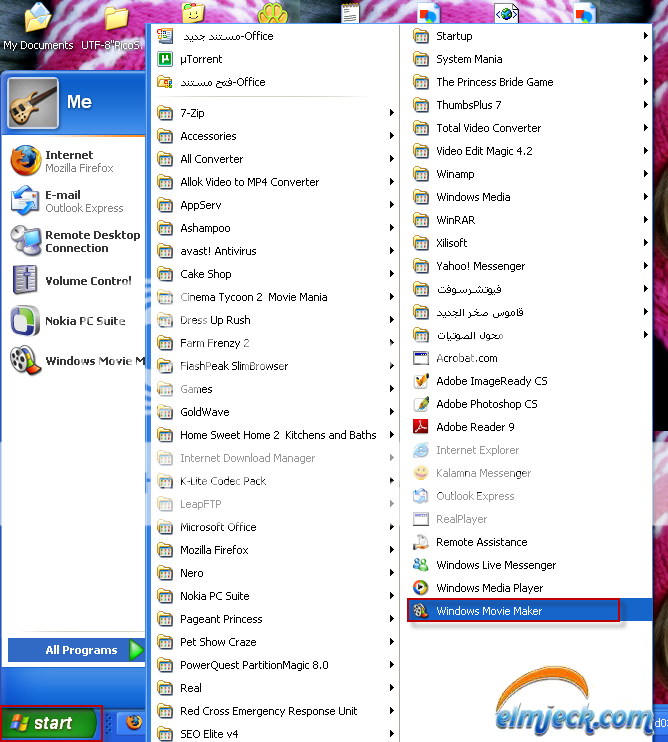Open the Ashampoo program group

276,228
